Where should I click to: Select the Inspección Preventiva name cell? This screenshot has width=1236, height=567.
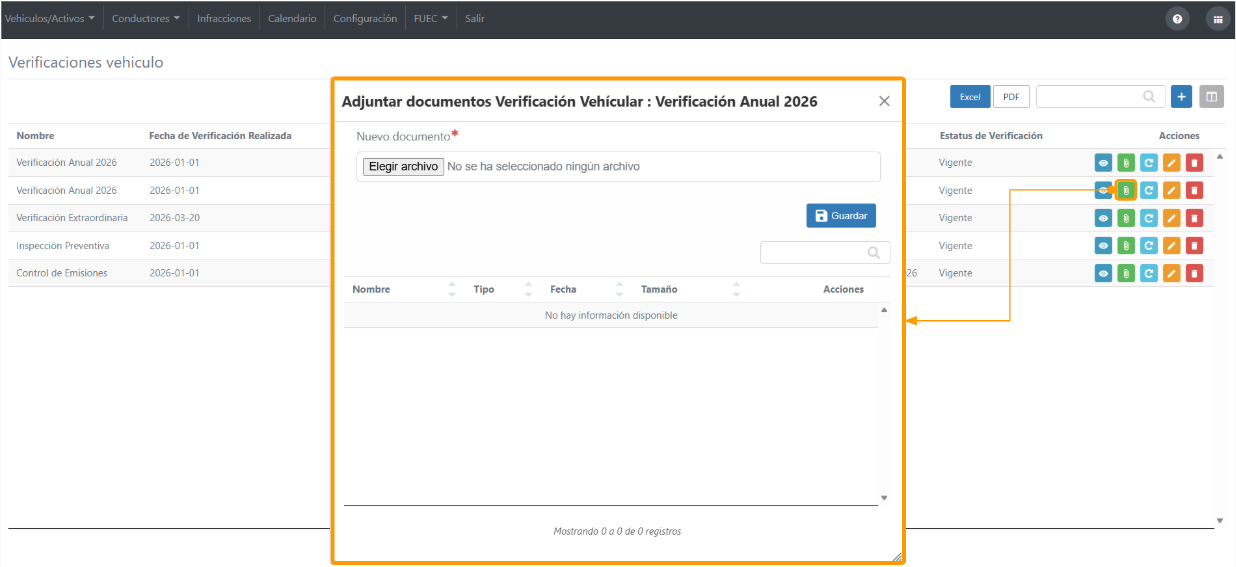(x=63, y=245)
